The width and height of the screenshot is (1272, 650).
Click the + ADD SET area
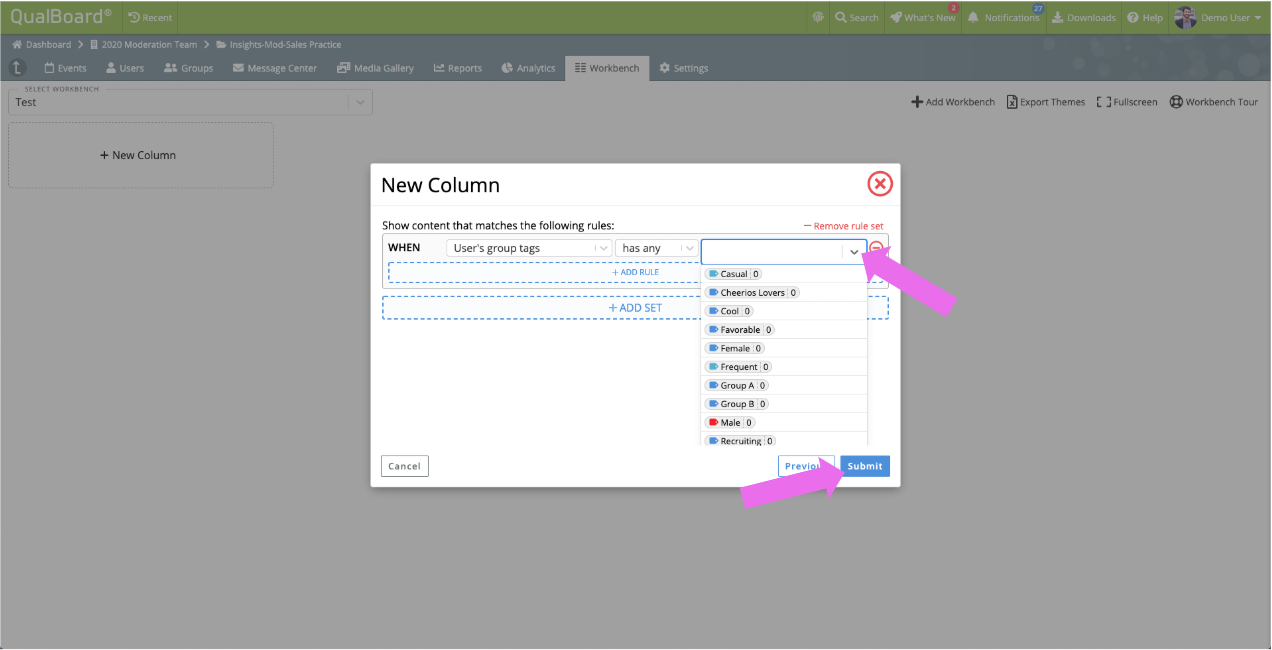[635, 308]
